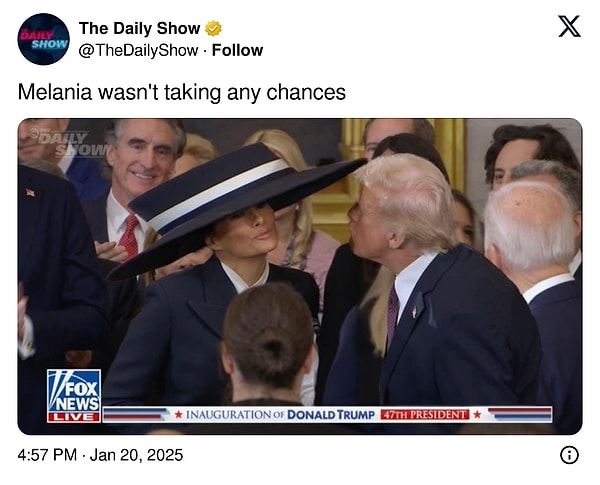The height and width of the screenshot is (485, 600).
Task: Click the flag lapel pin on left suit
Action: (31, 193)
